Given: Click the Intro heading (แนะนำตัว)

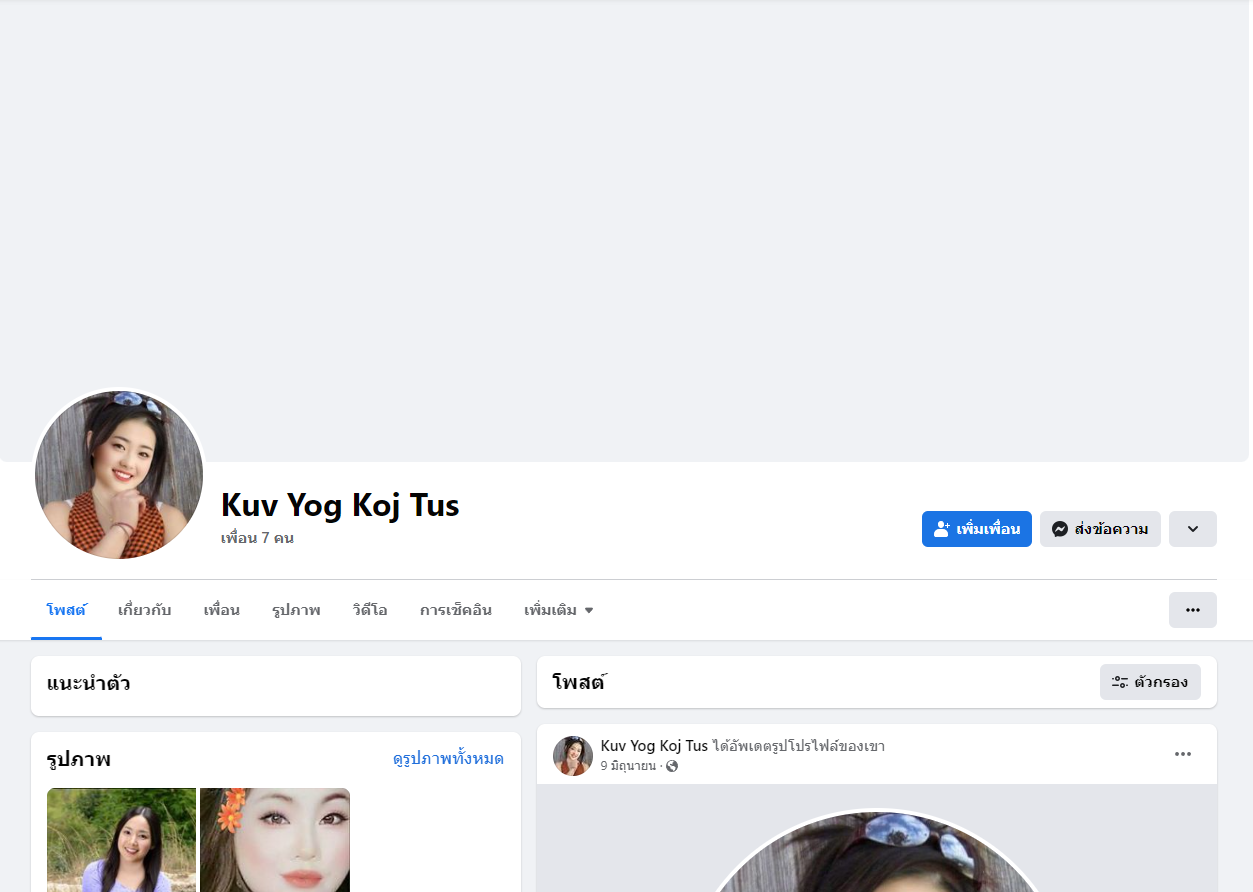Looking at the screenshot, I should pos(88,684).
